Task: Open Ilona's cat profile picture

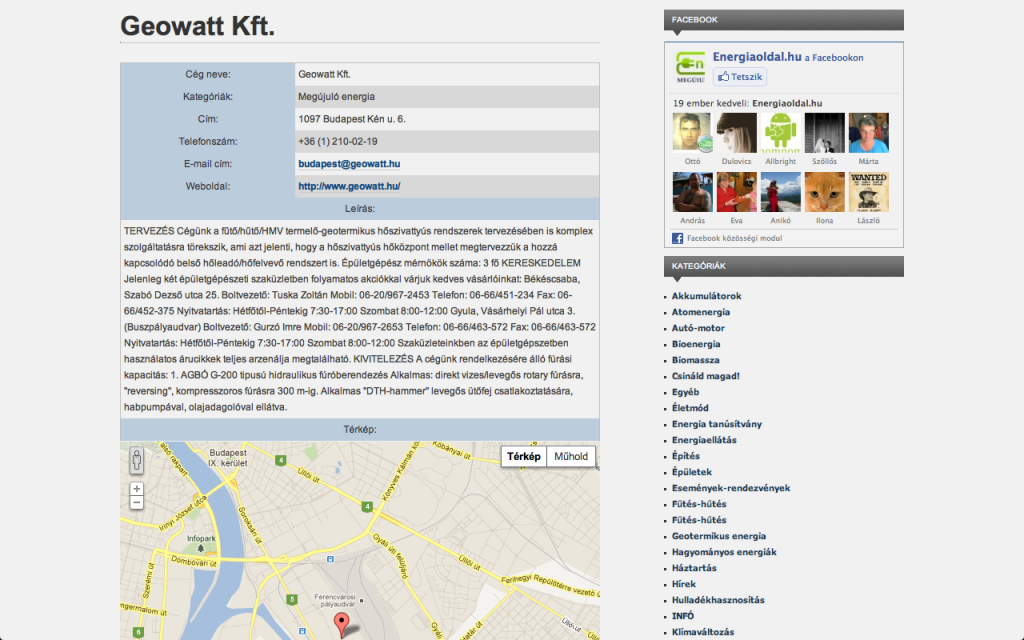Action: 824,191
